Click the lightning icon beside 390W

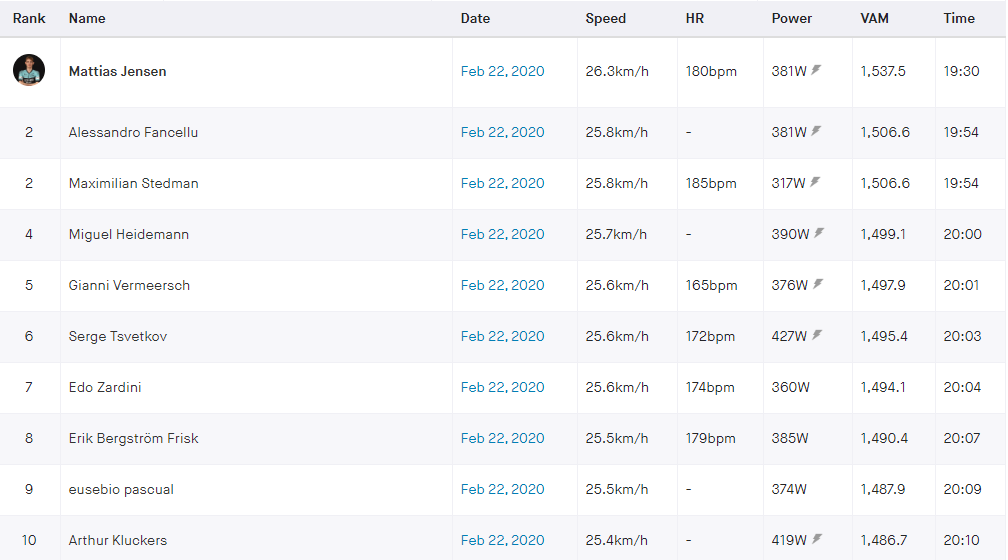pos(819,234)
